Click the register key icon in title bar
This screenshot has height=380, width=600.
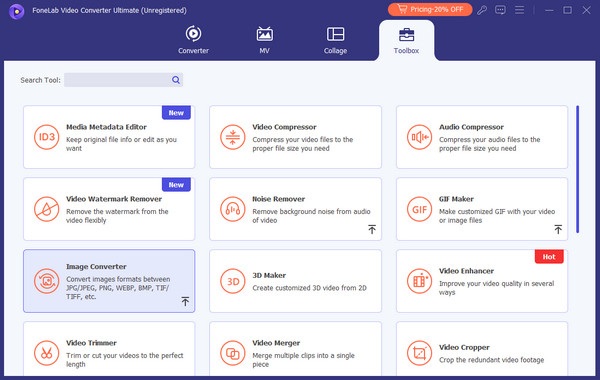[x=482, y=10]
